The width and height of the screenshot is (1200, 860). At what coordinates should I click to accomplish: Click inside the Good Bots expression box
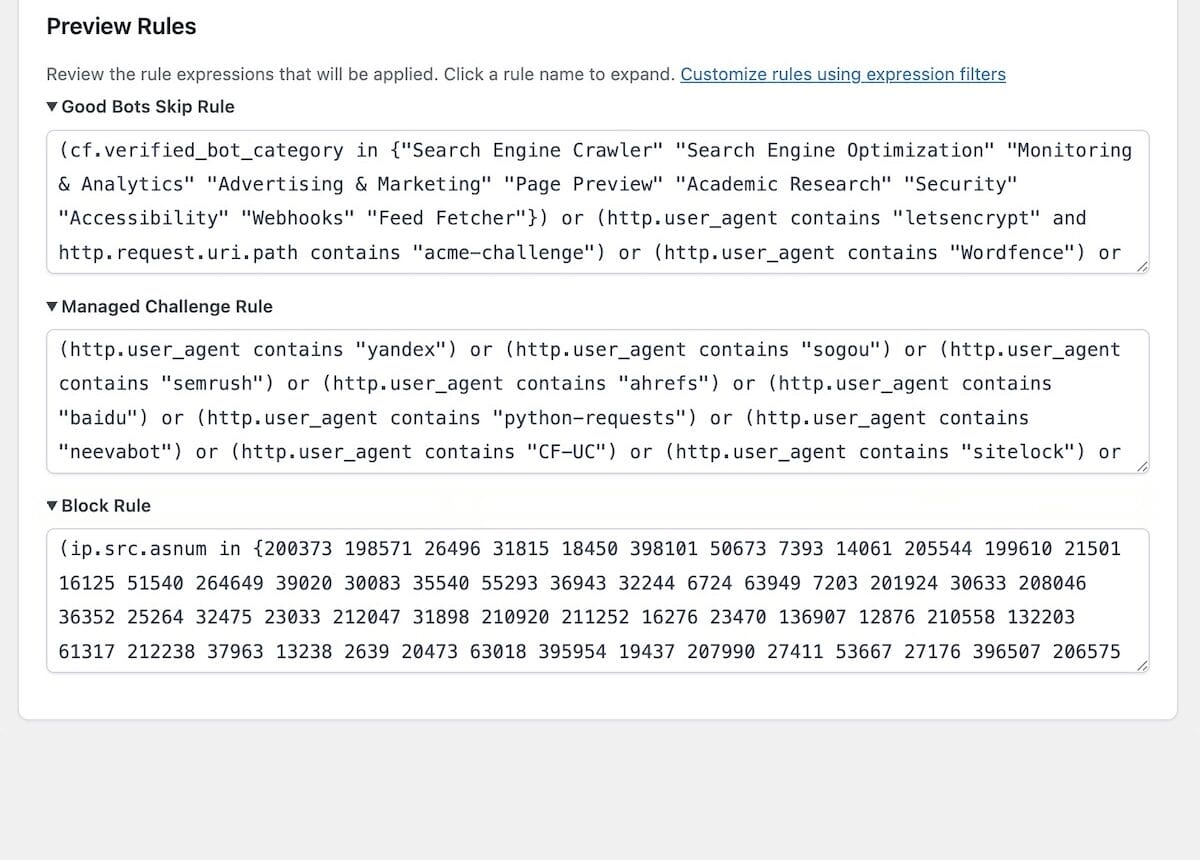pyautogui.click(x=598, y=200)
